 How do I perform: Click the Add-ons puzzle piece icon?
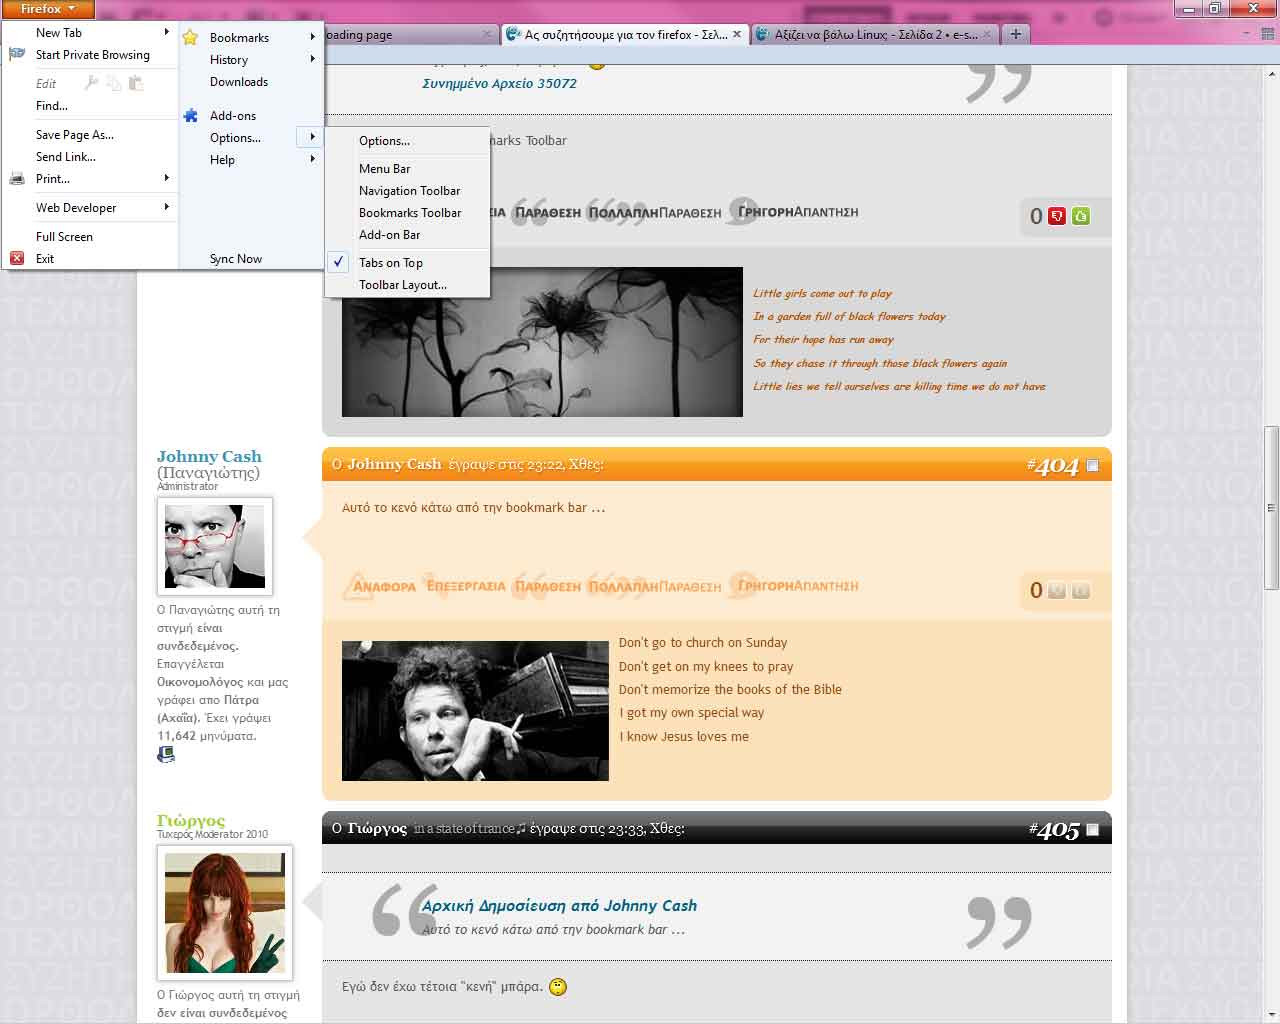190,116
